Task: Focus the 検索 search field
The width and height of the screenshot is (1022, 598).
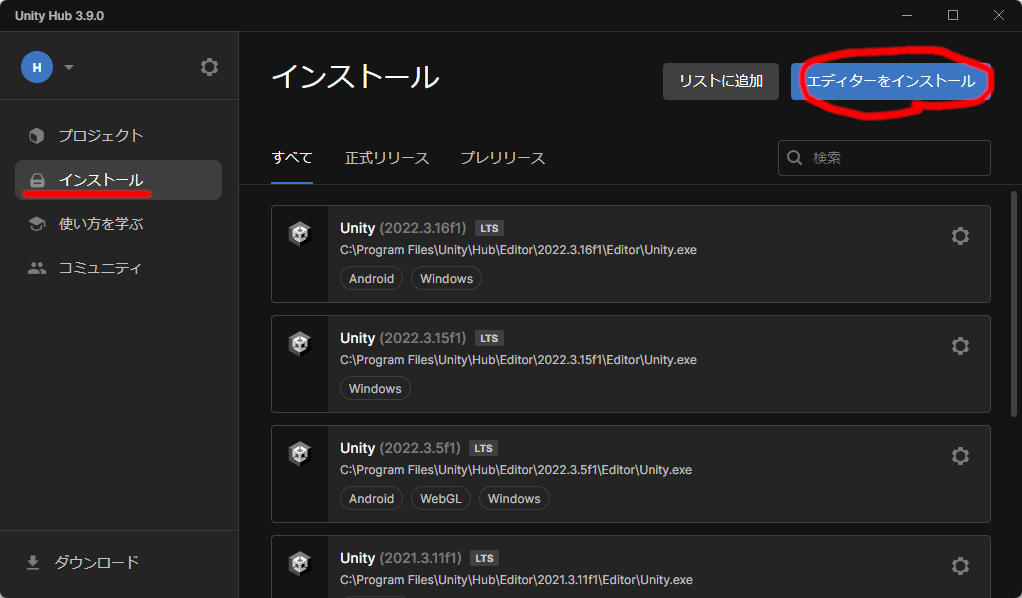Action: coord(884,158)
